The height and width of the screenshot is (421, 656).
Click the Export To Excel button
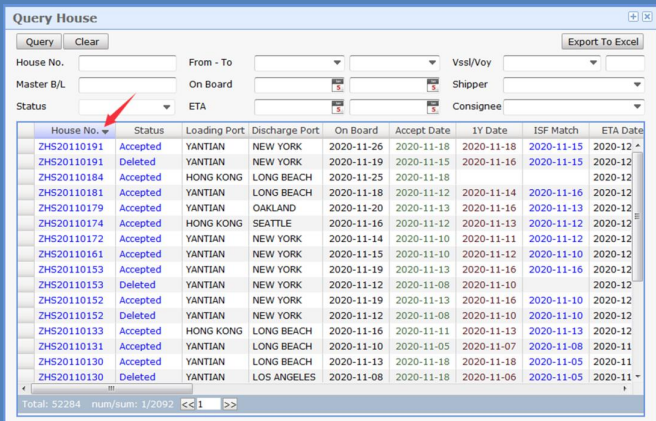(602, 42)
